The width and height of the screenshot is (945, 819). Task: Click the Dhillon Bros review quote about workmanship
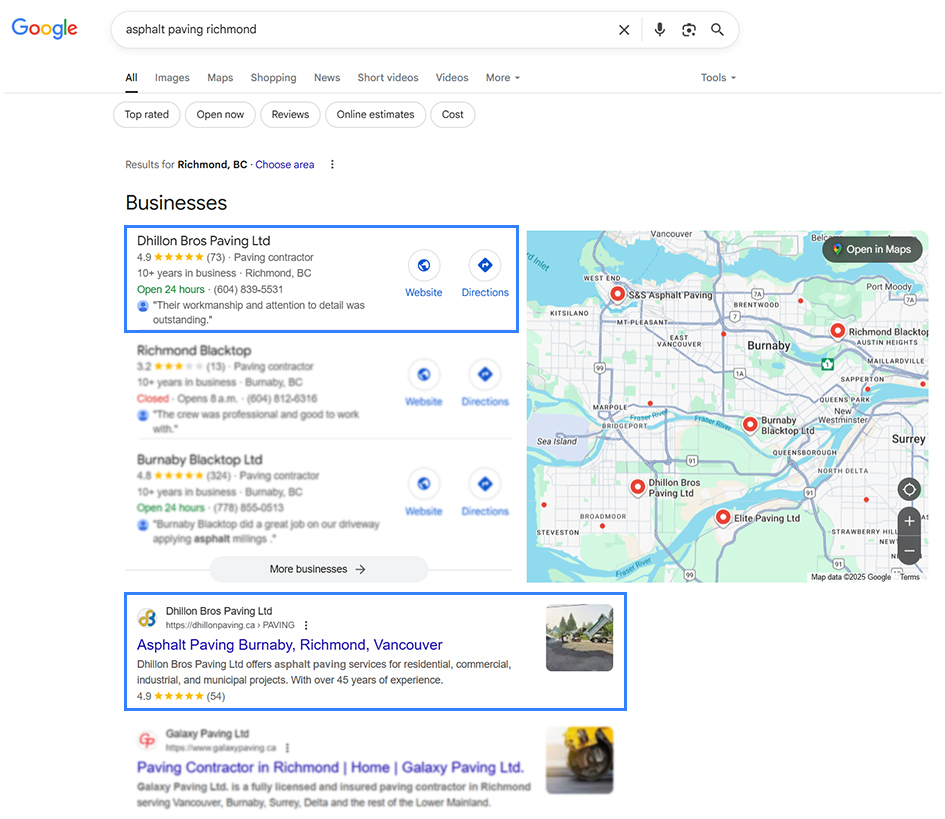click(259, 312)
